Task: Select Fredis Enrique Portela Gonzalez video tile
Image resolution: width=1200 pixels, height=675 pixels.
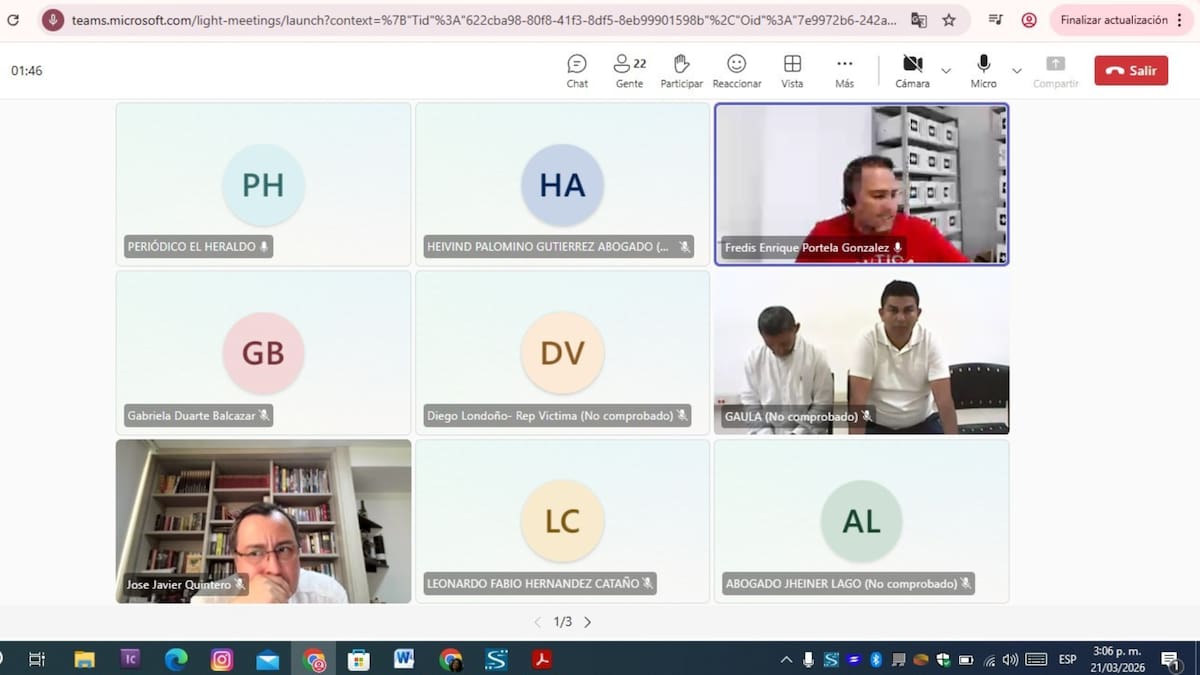Action: (861, 184)
